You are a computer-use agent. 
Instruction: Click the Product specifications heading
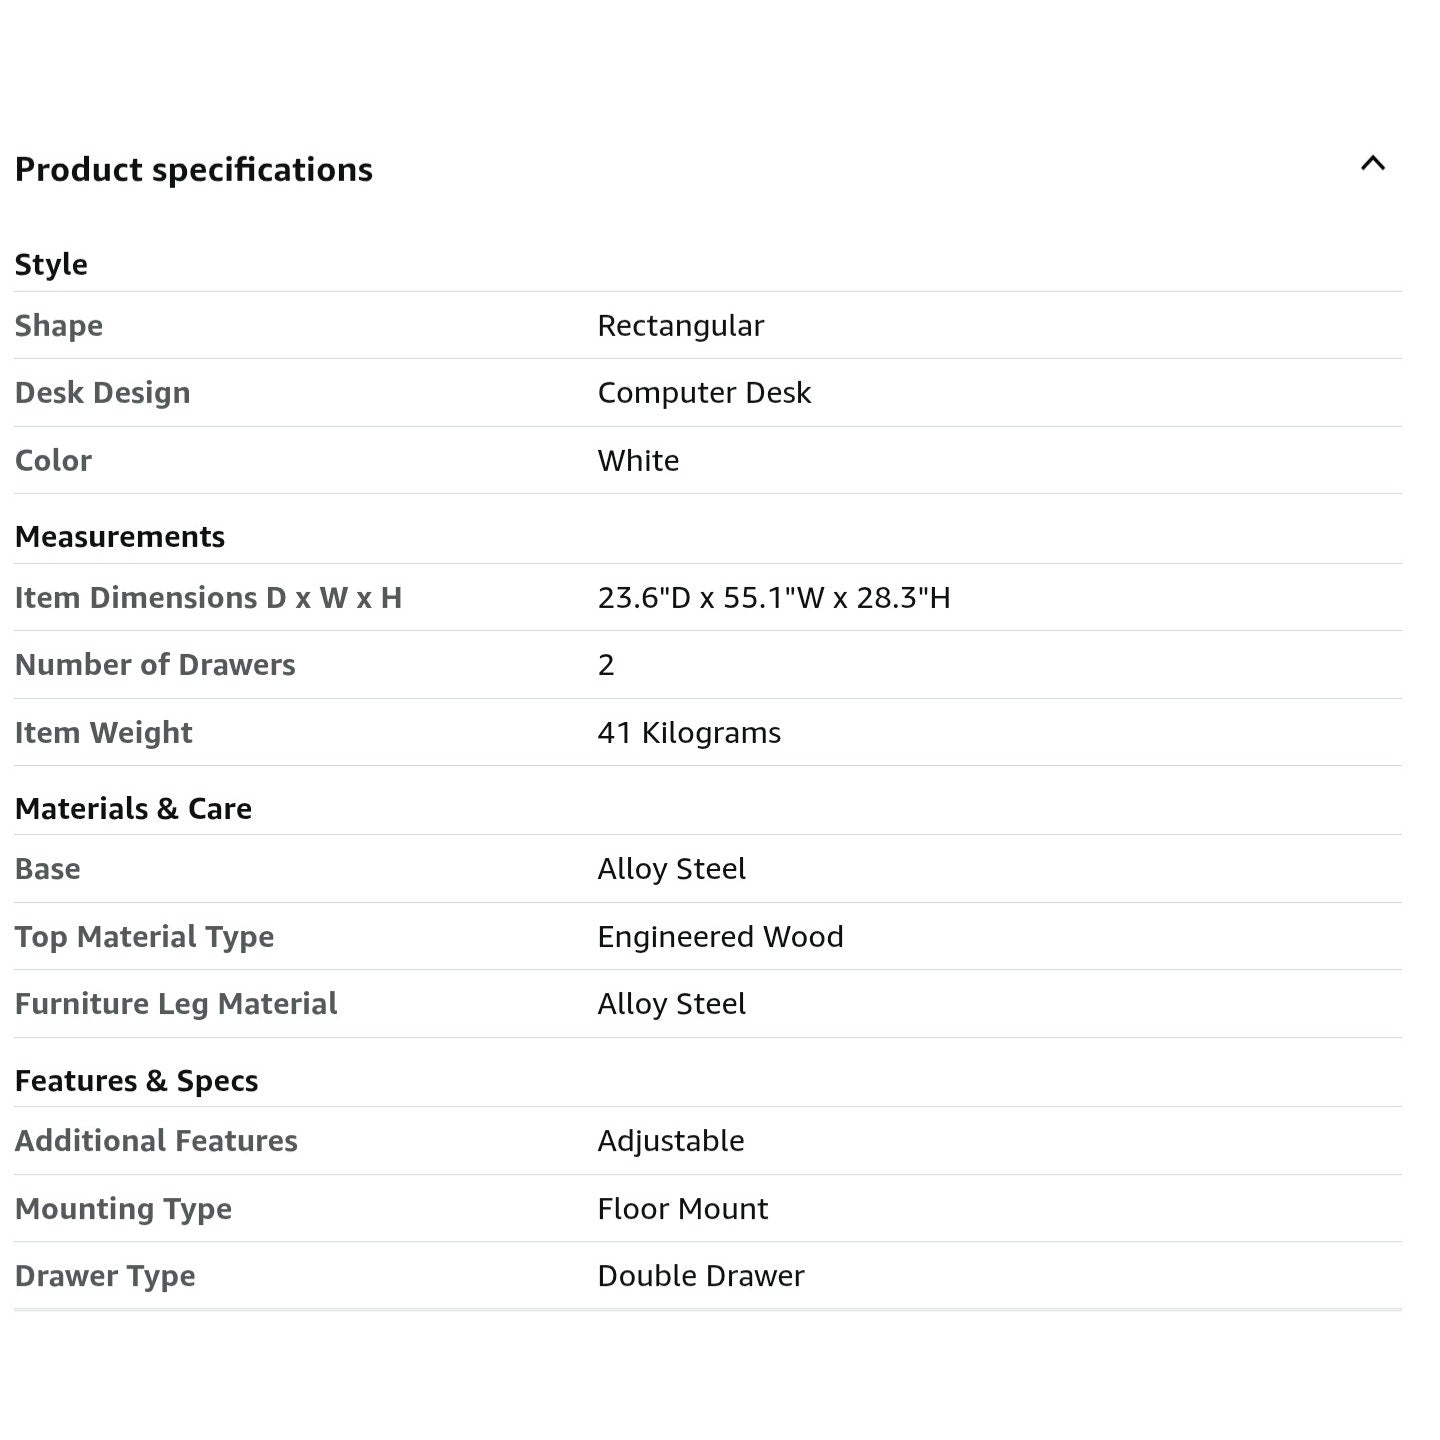click(x=194, y=170)
